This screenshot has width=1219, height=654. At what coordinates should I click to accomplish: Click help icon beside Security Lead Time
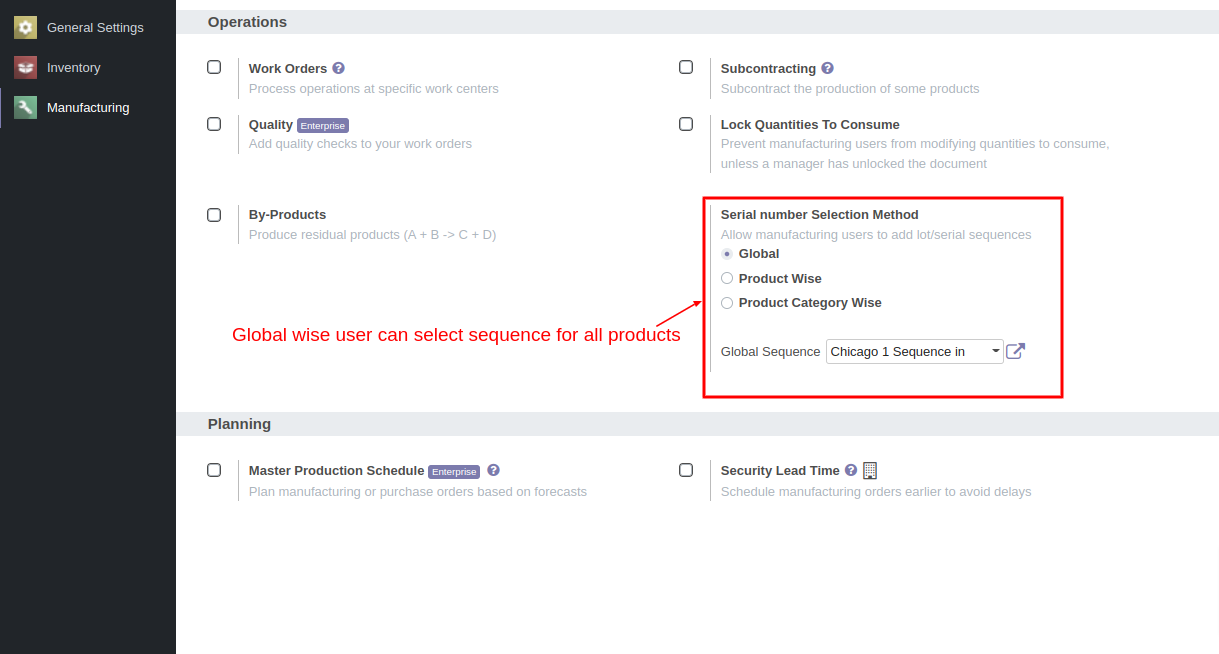(850, 470)
